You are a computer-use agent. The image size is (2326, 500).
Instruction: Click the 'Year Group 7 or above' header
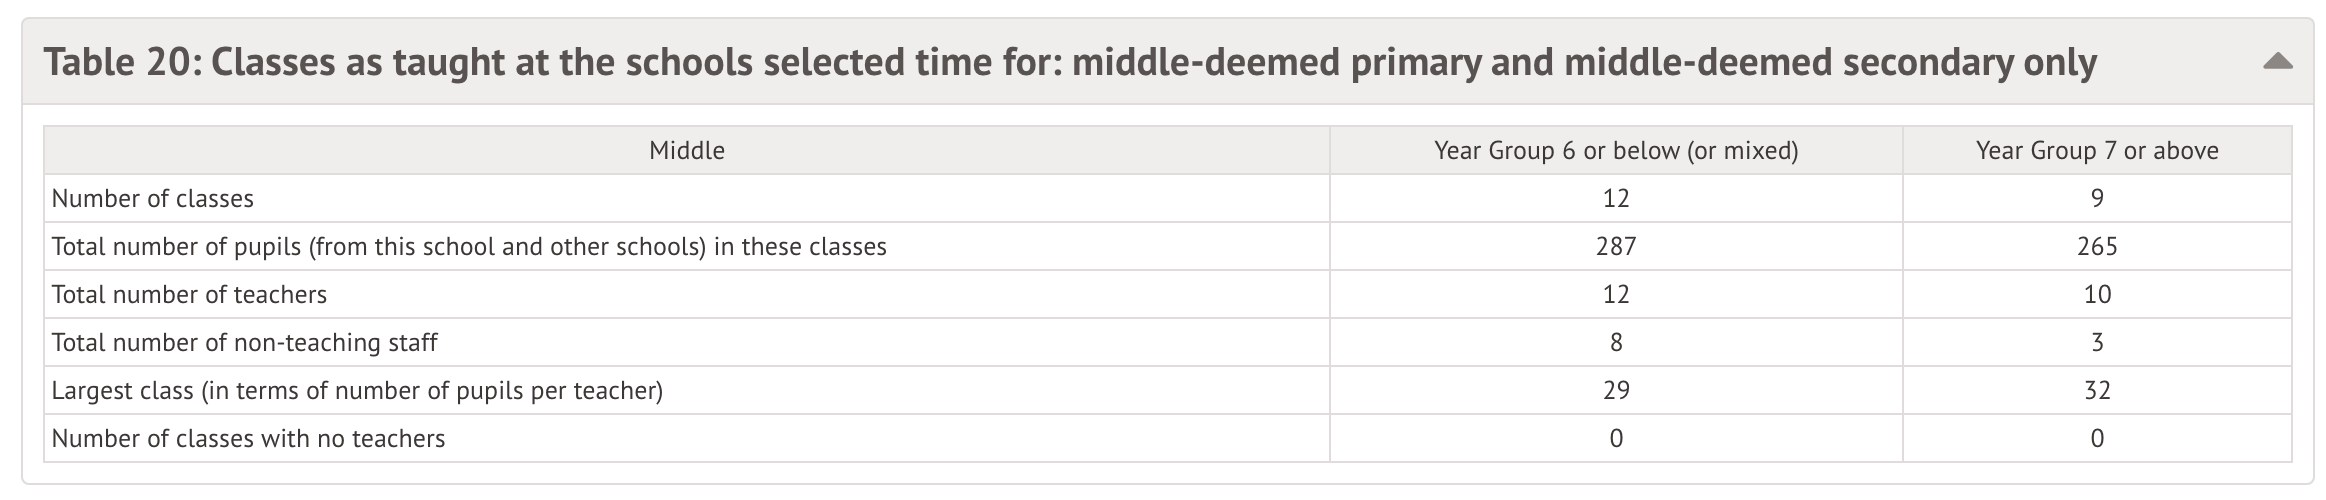(x=2096, y=151)
